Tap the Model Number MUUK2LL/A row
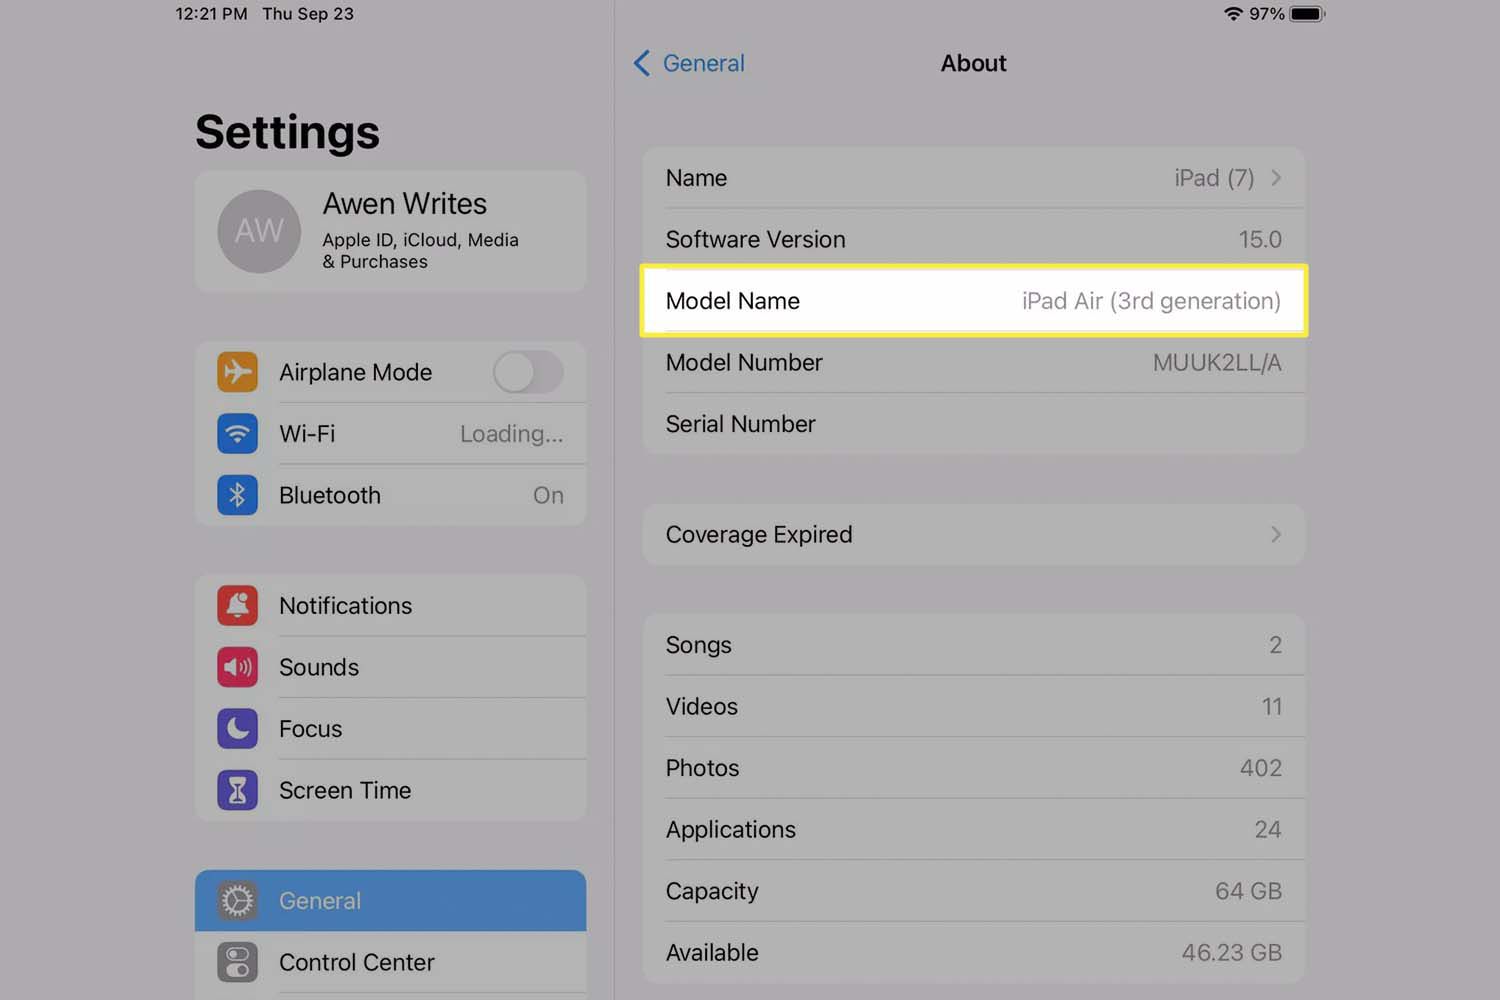Image resolution: width=1500 pixels, height=1000 pixels. point(973,363)
